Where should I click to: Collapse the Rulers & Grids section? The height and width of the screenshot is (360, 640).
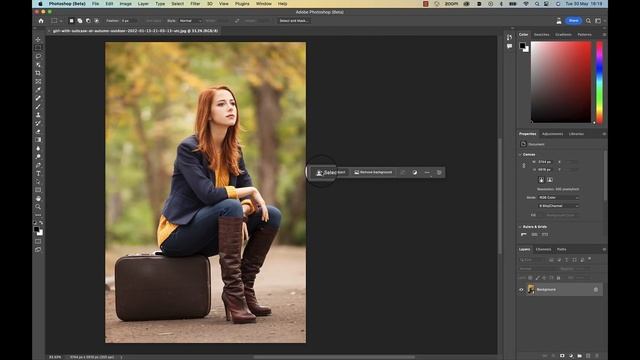[520, 227]
